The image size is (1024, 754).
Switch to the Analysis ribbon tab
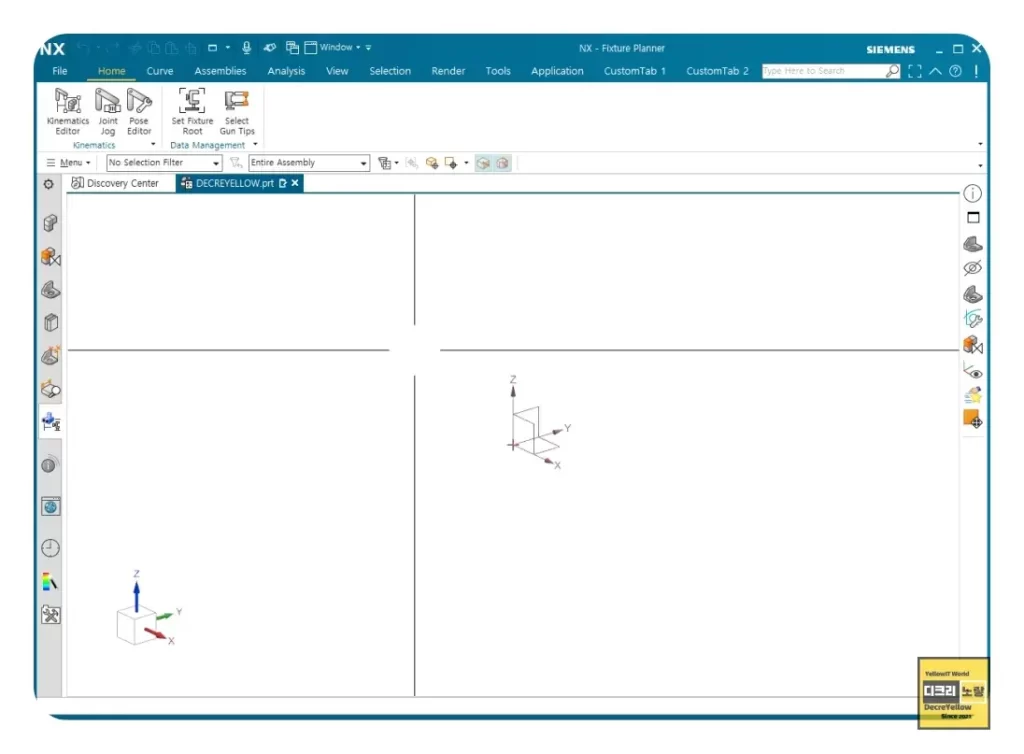point(286,71)
